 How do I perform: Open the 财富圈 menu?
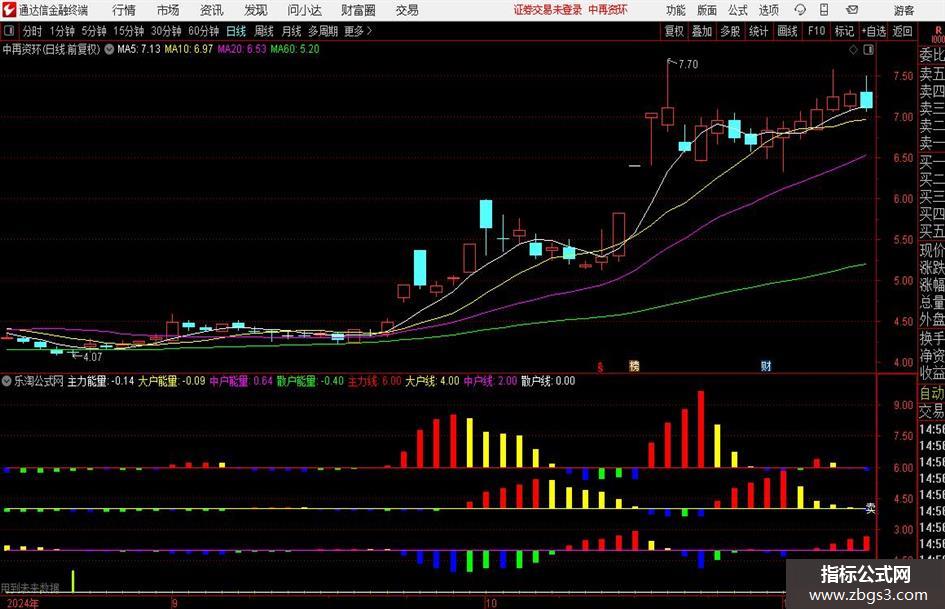pos(359,10)
